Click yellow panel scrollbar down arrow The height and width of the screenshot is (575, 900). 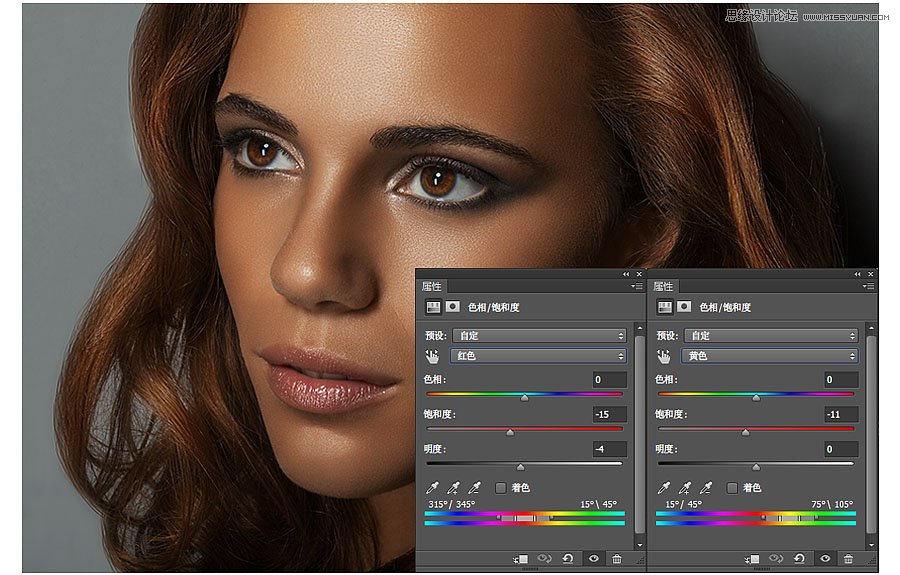pos(871,545)
